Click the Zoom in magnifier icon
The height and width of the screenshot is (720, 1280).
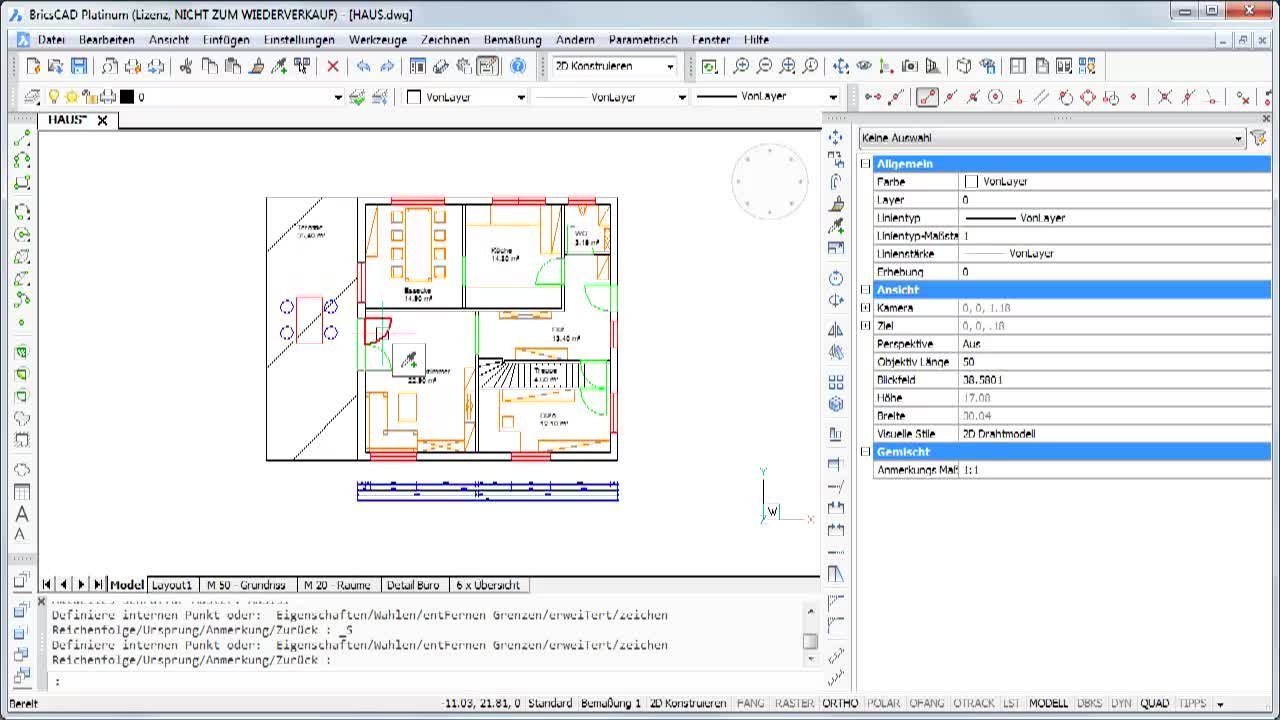point(741,66)
